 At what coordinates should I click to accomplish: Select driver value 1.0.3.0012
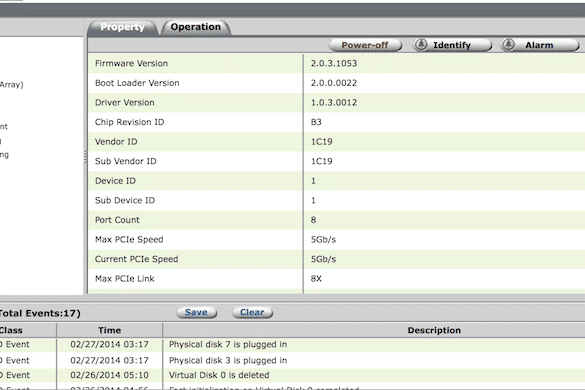[x=334, y=103]
